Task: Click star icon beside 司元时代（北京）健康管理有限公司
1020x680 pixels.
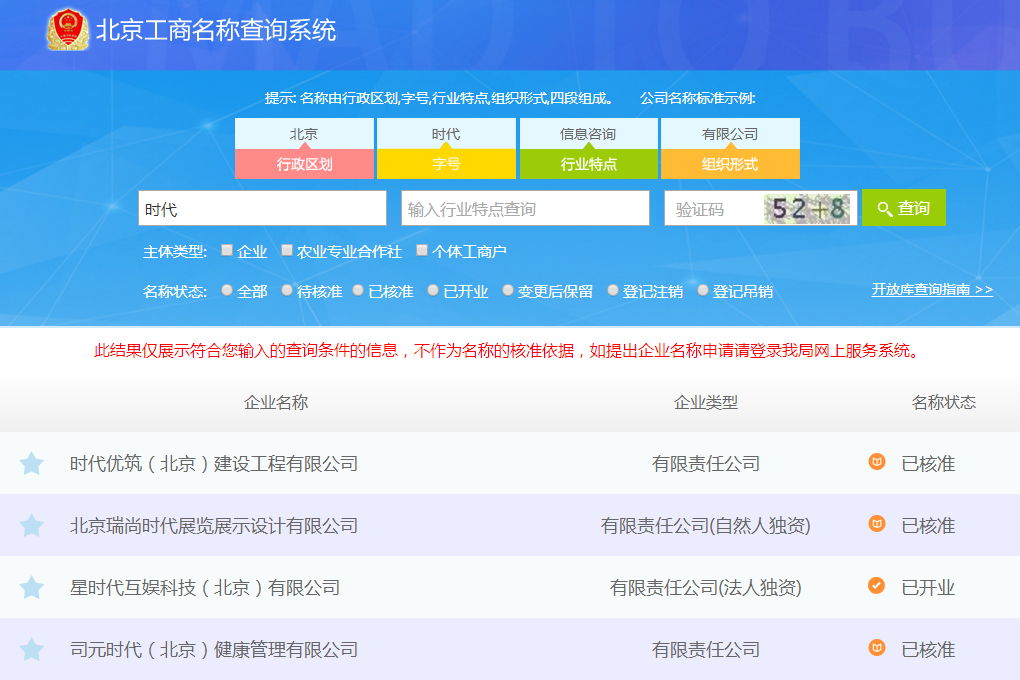Action: pos(32,650)
